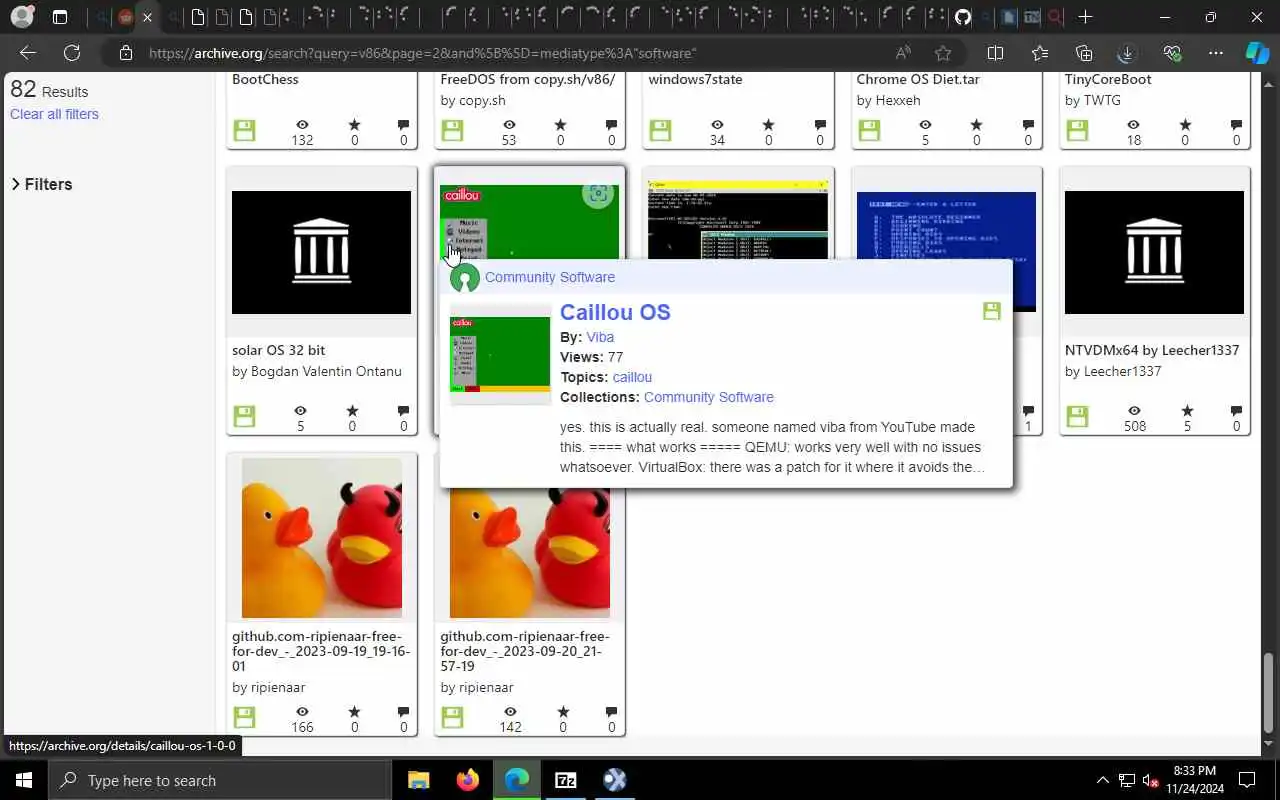The image size is (1280, 800).
Task: Open the Caillou OS title in hover popup
Action: point(615,312)
